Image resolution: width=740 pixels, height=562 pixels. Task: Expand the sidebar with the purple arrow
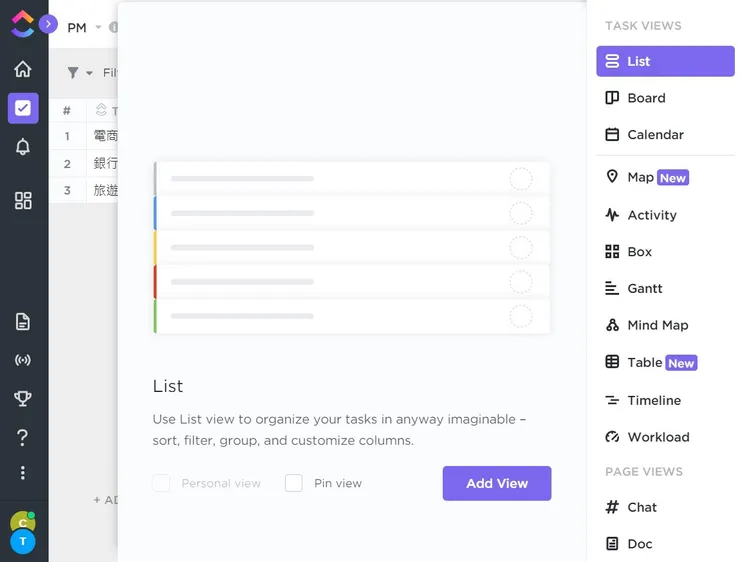[x=48, y=24]
